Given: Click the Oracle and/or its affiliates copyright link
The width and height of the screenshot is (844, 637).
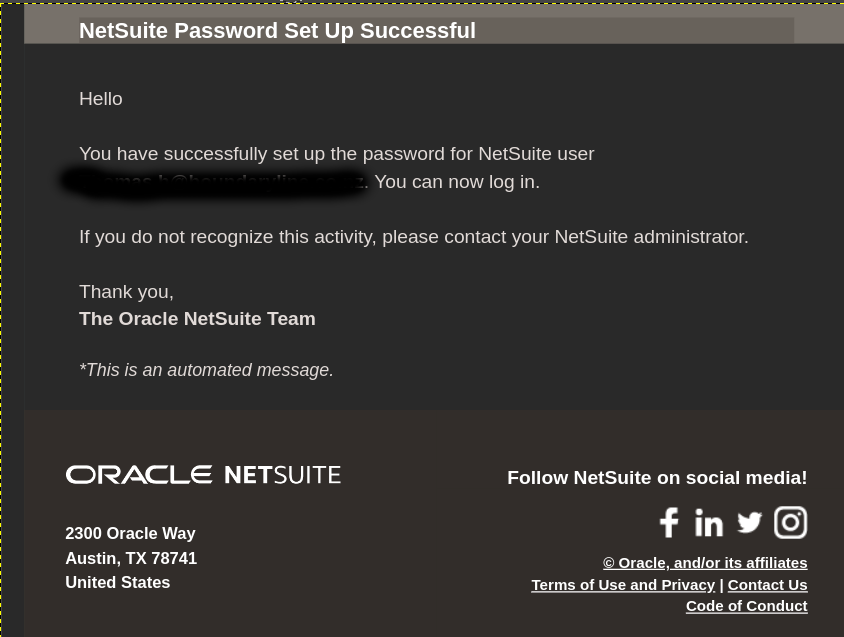Looking at the screenshot, I should tap(704, 562).
